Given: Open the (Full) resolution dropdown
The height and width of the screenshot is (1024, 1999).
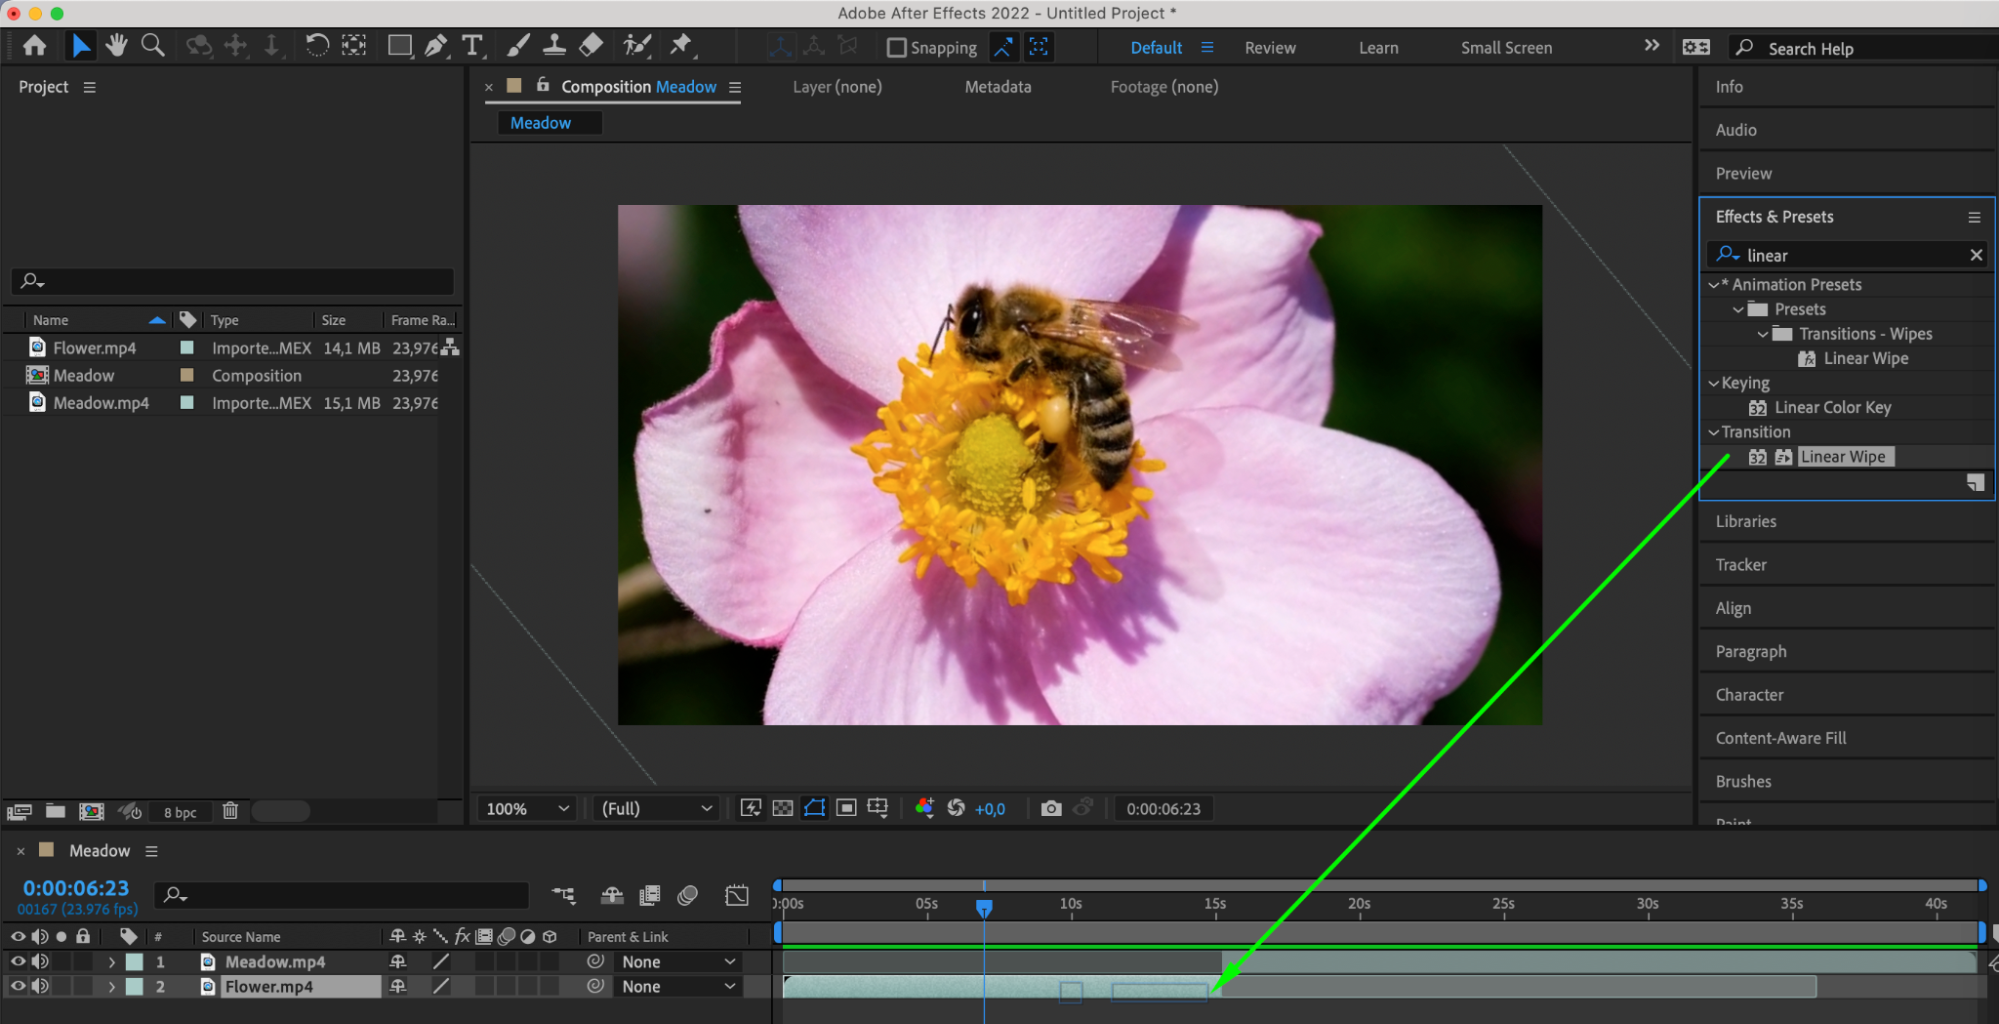Looking at the screenshot, I should [x=656, y=808].
